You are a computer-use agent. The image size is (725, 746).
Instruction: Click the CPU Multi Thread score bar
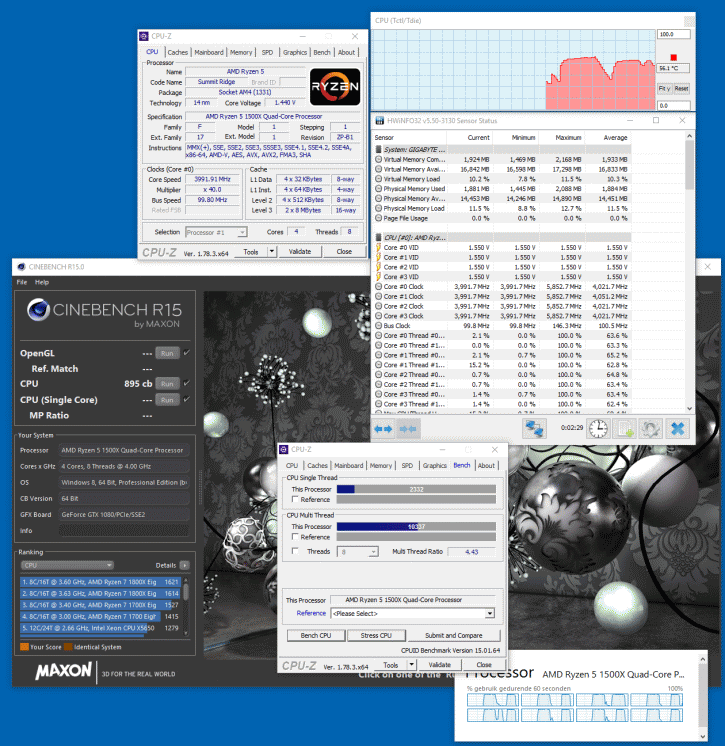[x=416, y=526]
